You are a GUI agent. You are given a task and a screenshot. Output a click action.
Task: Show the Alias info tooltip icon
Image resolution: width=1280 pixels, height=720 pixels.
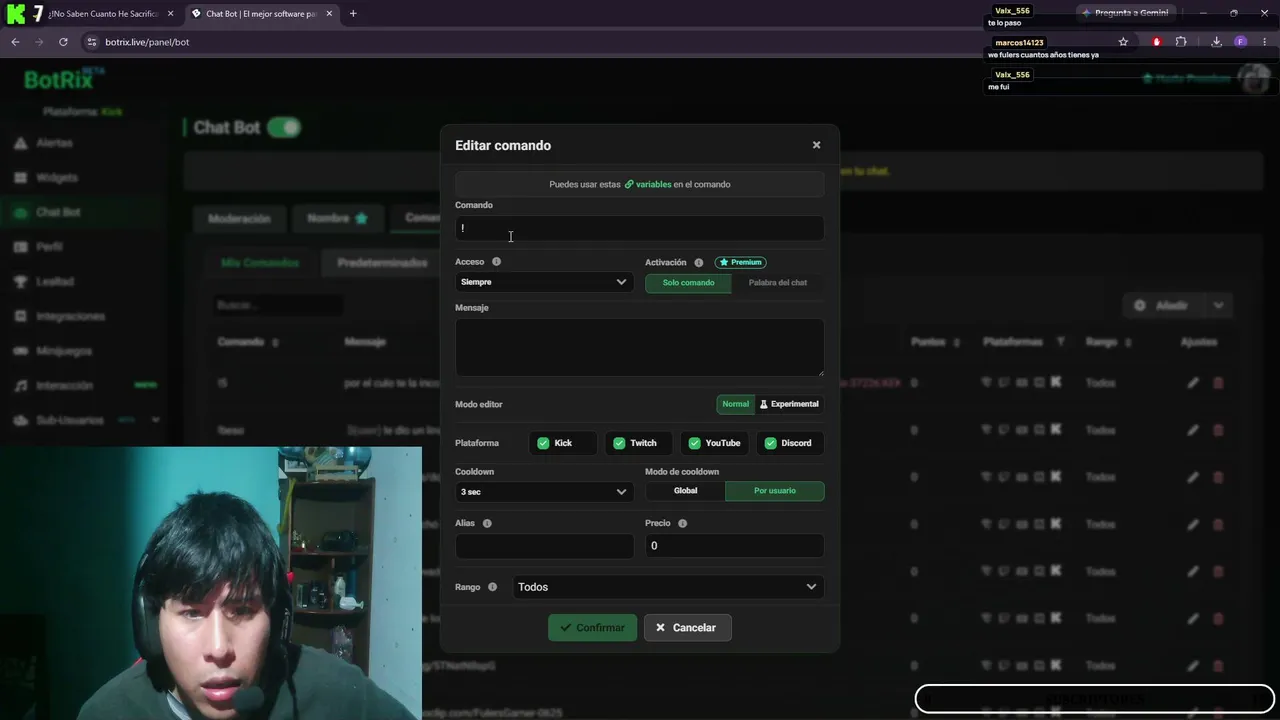[x=487, y=524]
